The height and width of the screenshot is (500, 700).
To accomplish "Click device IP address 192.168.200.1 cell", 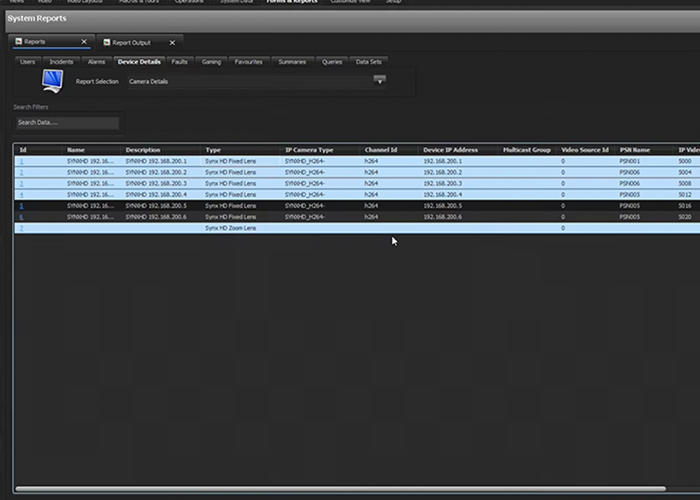I will coord(442,161).
